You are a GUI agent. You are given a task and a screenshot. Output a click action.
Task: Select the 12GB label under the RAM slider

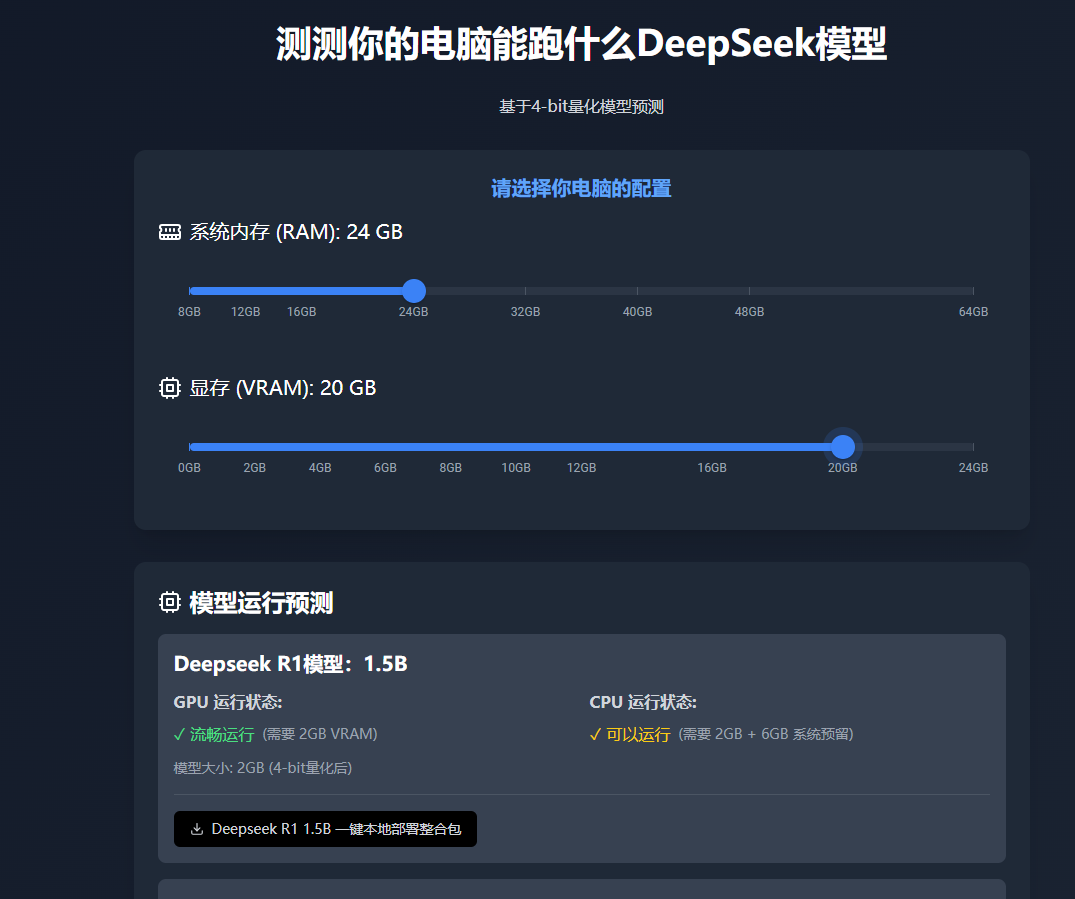point(245,312)
